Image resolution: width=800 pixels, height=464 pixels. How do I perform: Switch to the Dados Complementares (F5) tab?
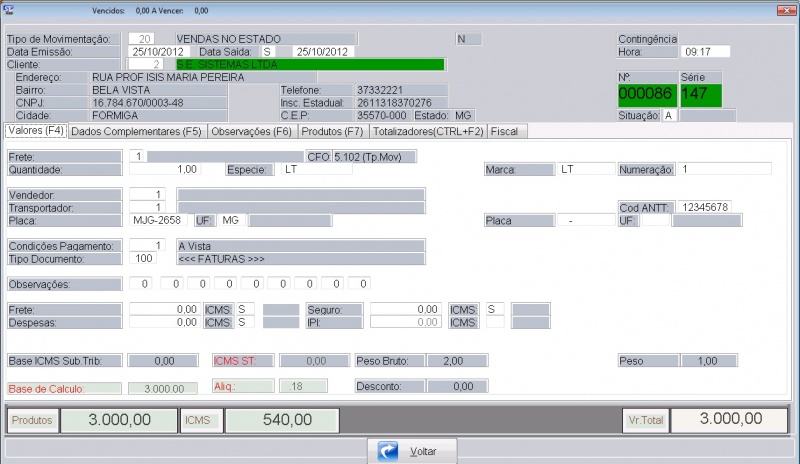click(x=137, y=131)
